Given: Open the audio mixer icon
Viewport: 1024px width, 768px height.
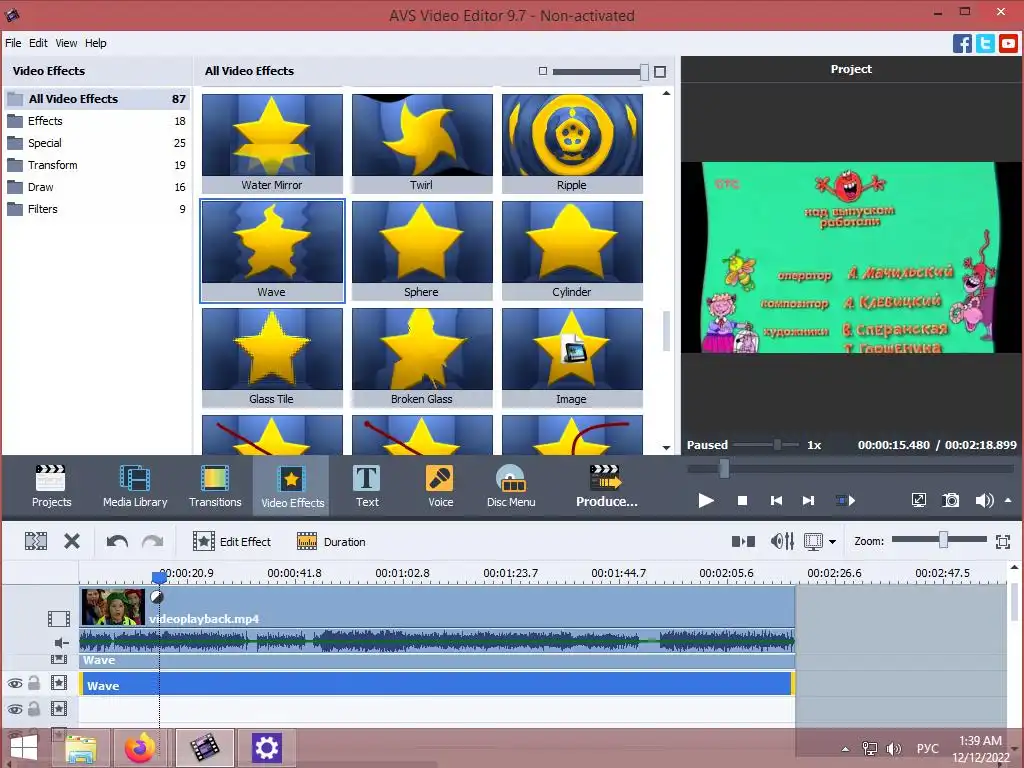Looking at the screenshot, I should pyautogui.click(x=782, y=541).
